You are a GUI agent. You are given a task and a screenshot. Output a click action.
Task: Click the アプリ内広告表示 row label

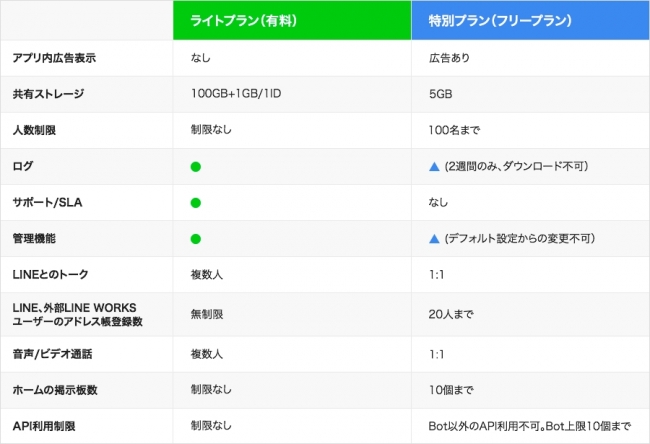[x=54, y=58]
